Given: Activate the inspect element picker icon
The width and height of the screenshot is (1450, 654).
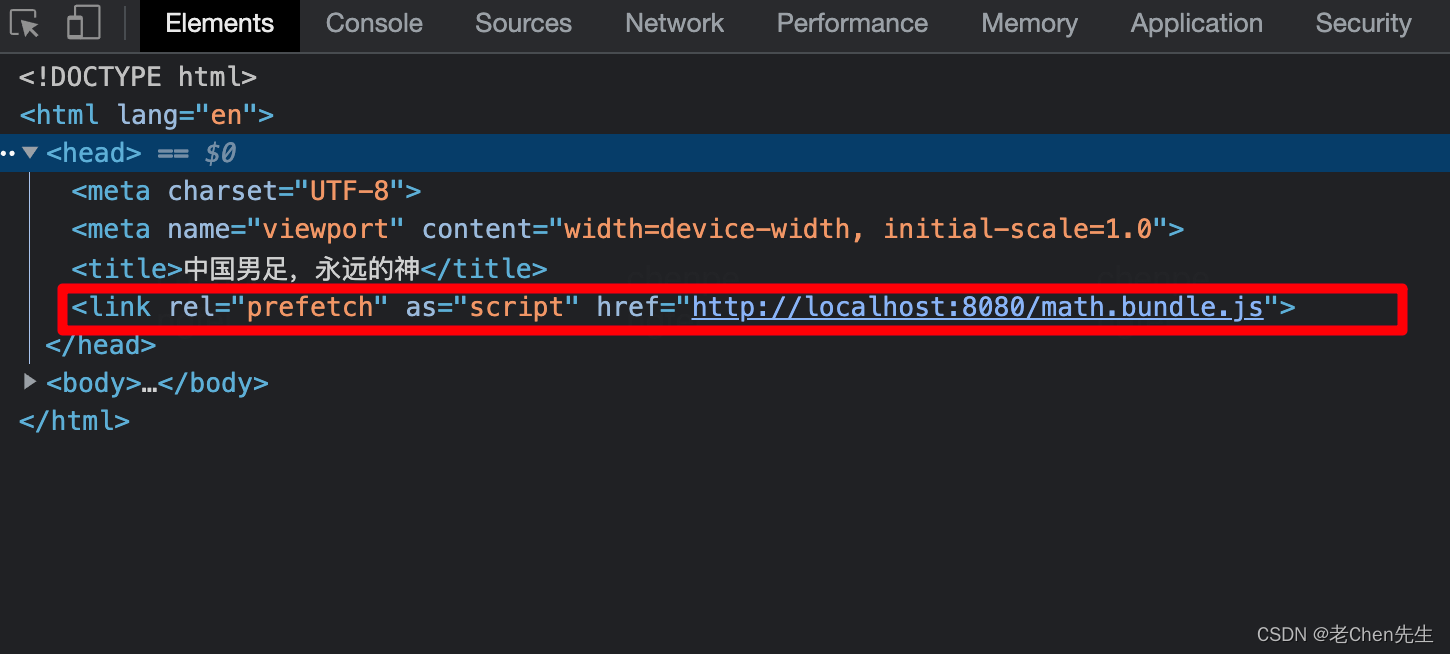Looking at the screenshot, I should coord(25,23).
